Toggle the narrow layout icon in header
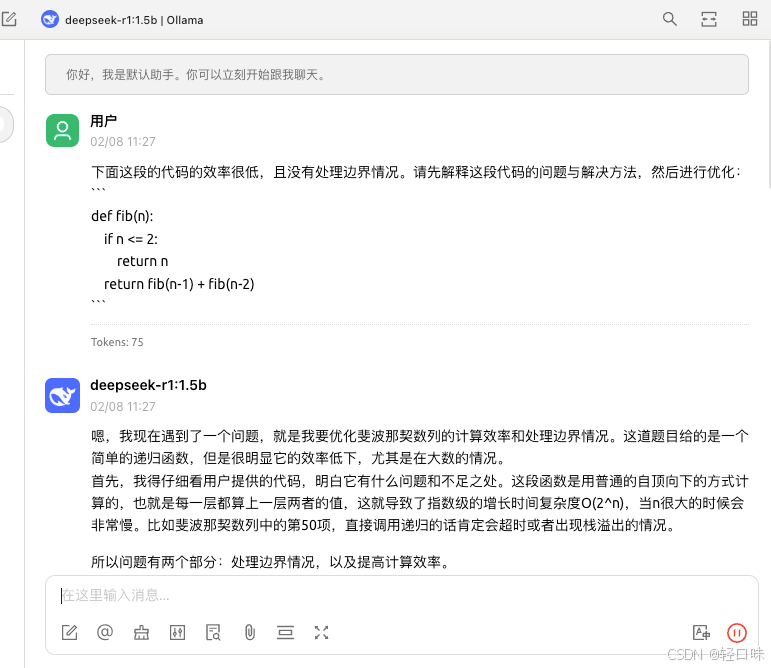The height and width of the screenshot is (668, 771). [x=709, y=19]
